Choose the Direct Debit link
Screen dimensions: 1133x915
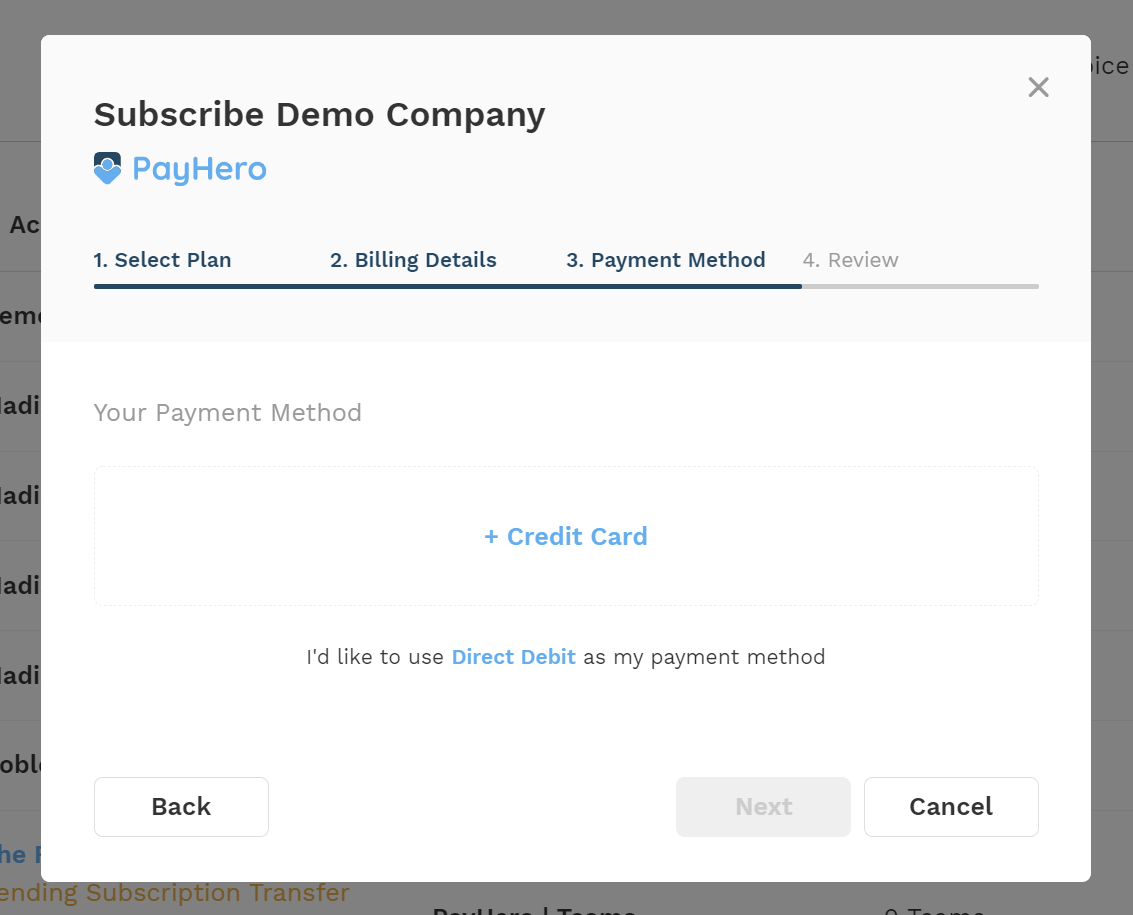click(x=514, y=657)
